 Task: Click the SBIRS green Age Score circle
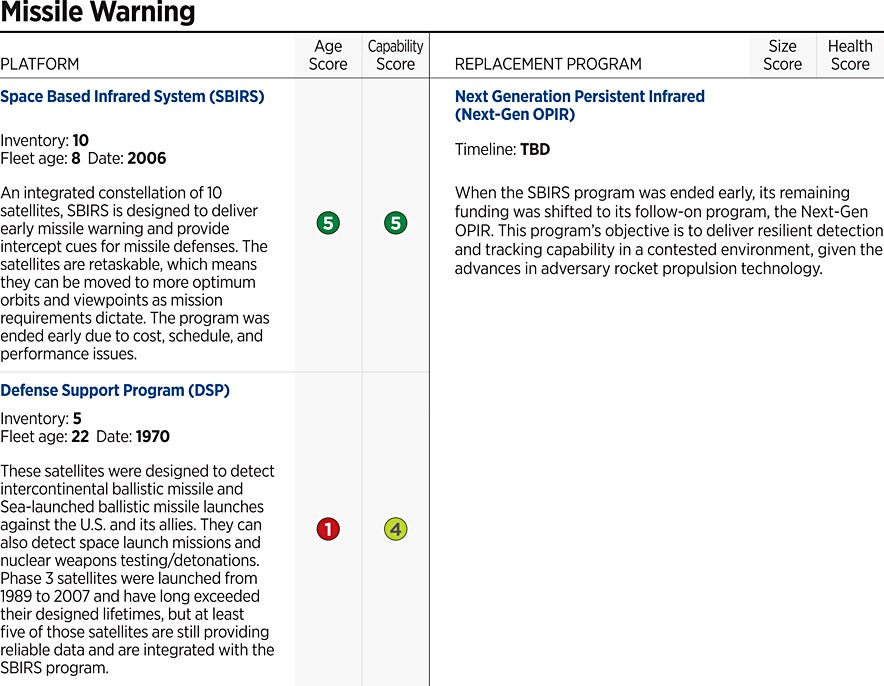click(328, 223)
